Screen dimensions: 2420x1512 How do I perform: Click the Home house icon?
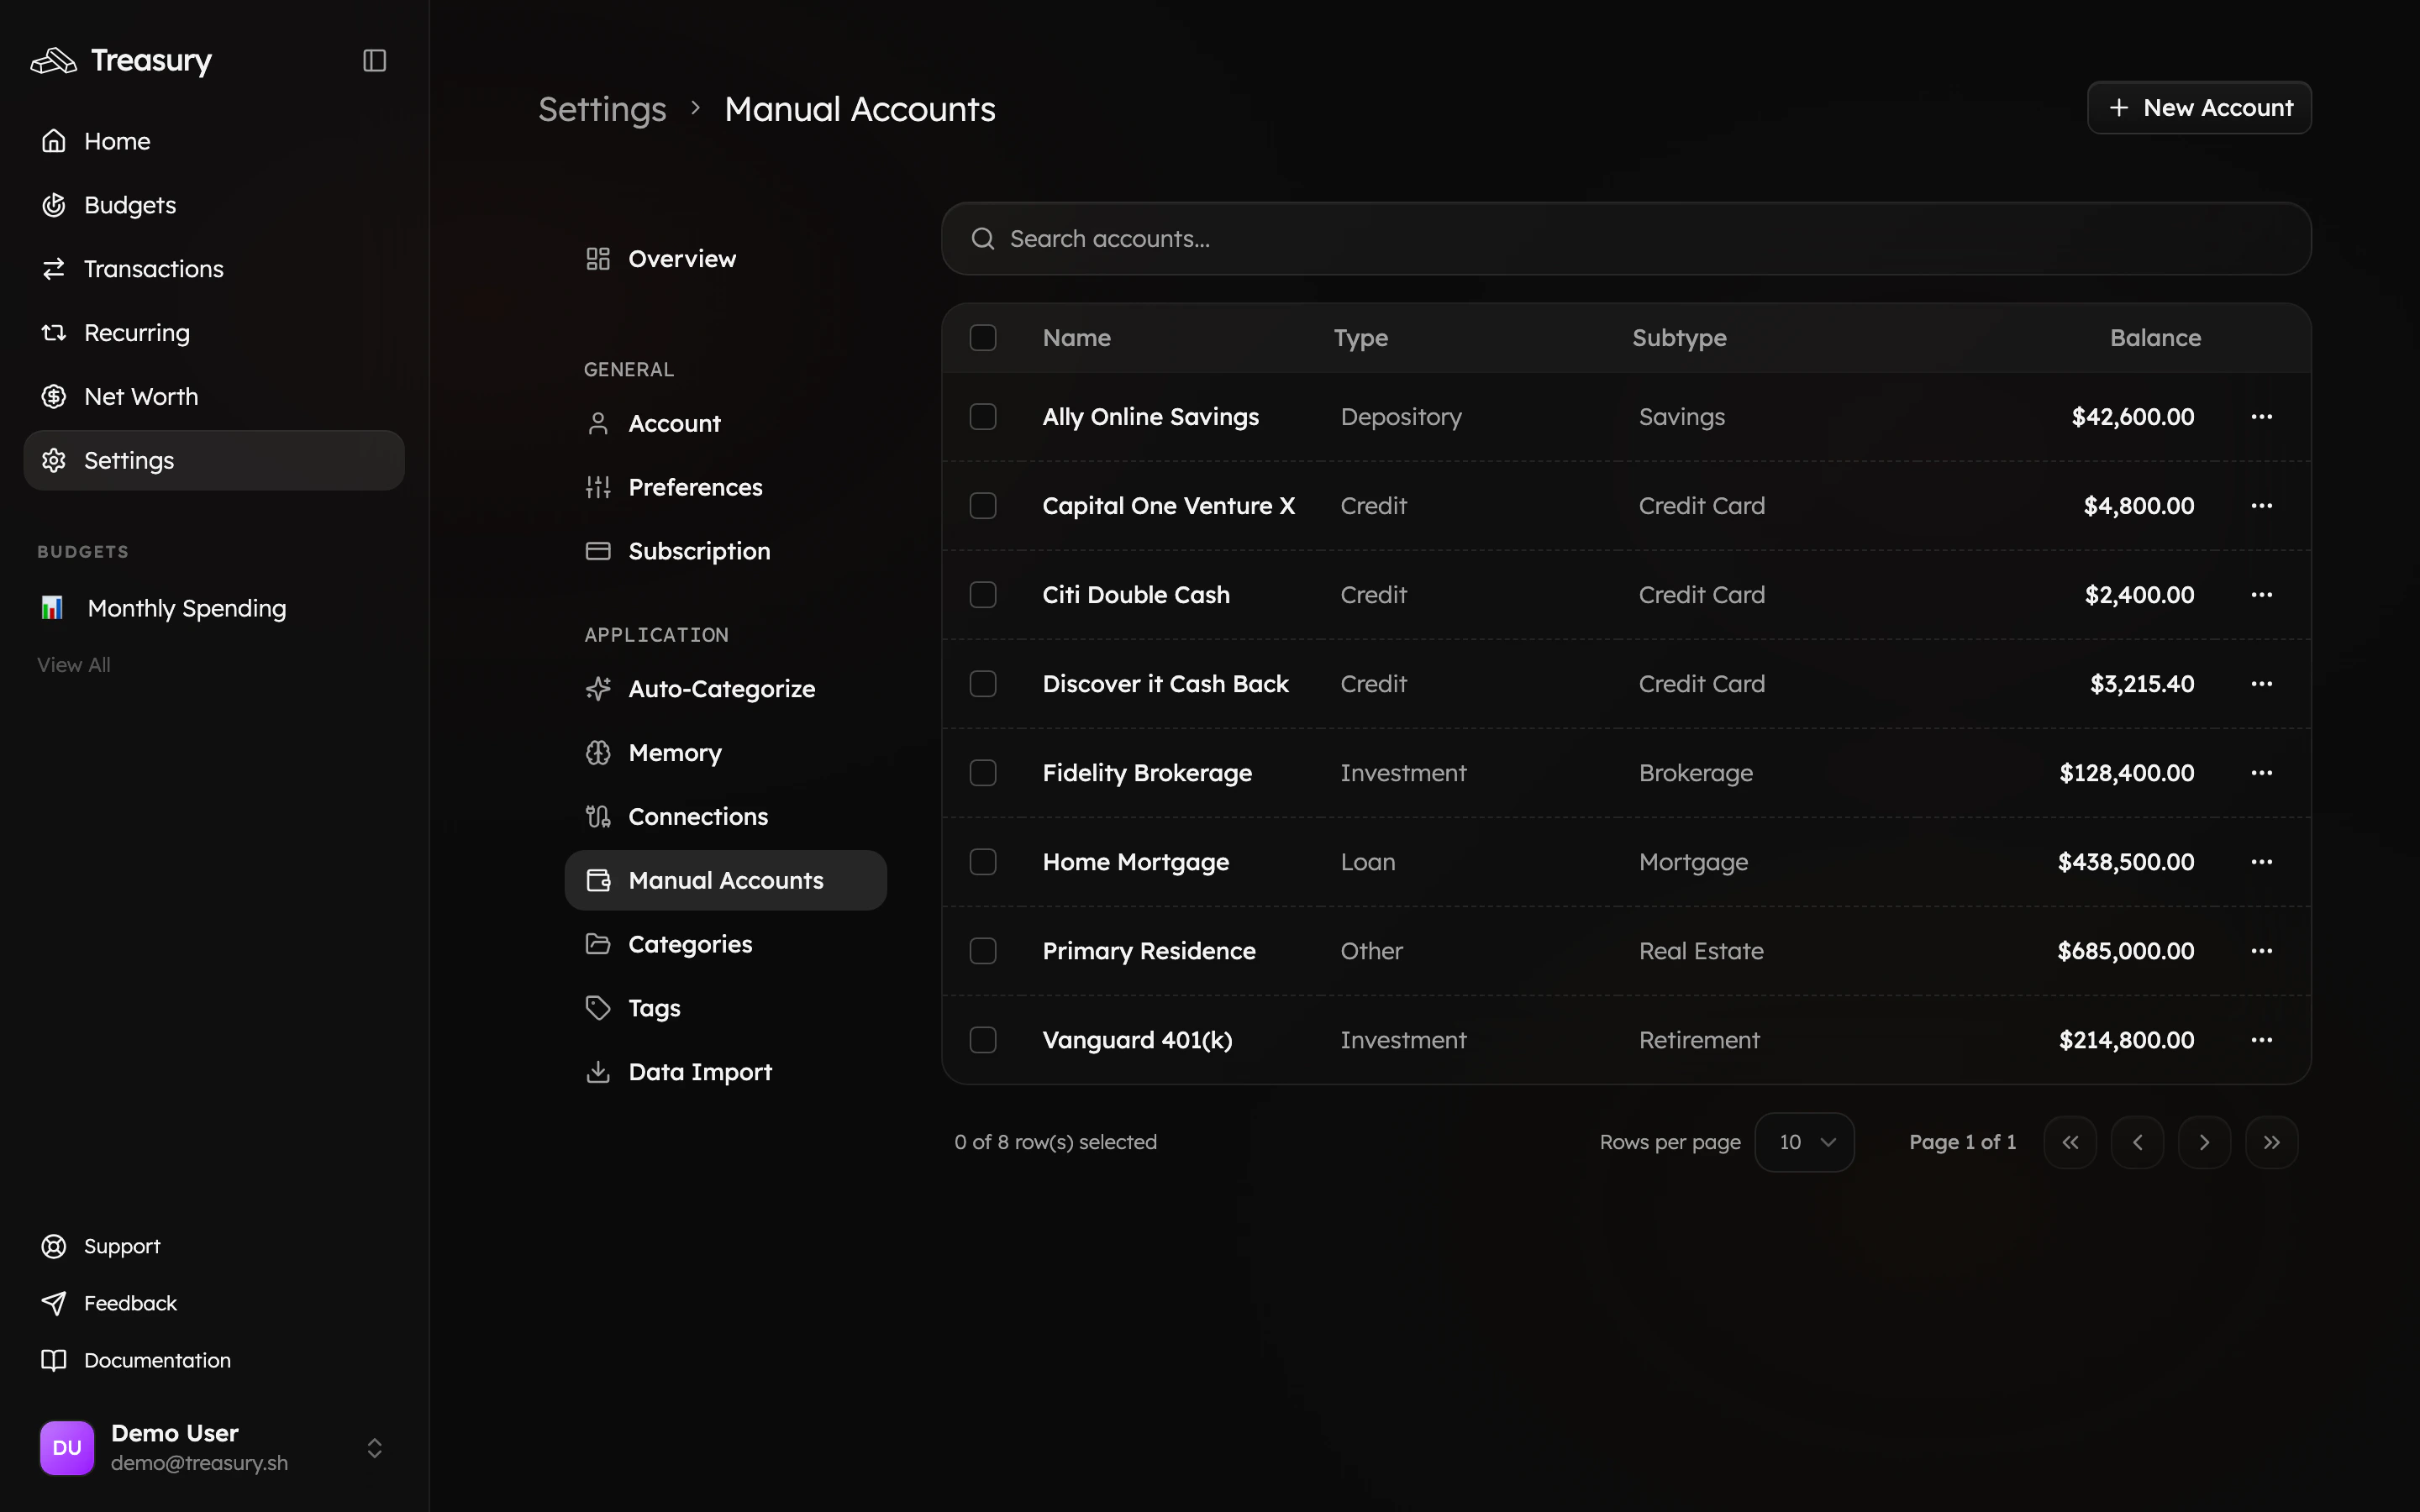[54, 141]
